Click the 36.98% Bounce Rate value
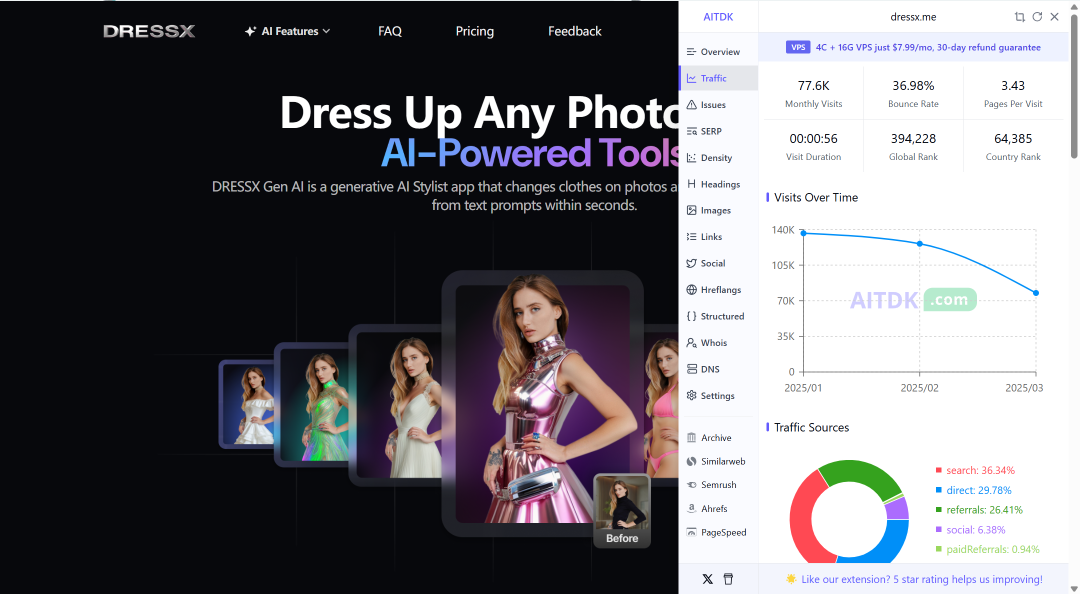 pos(913,85)
